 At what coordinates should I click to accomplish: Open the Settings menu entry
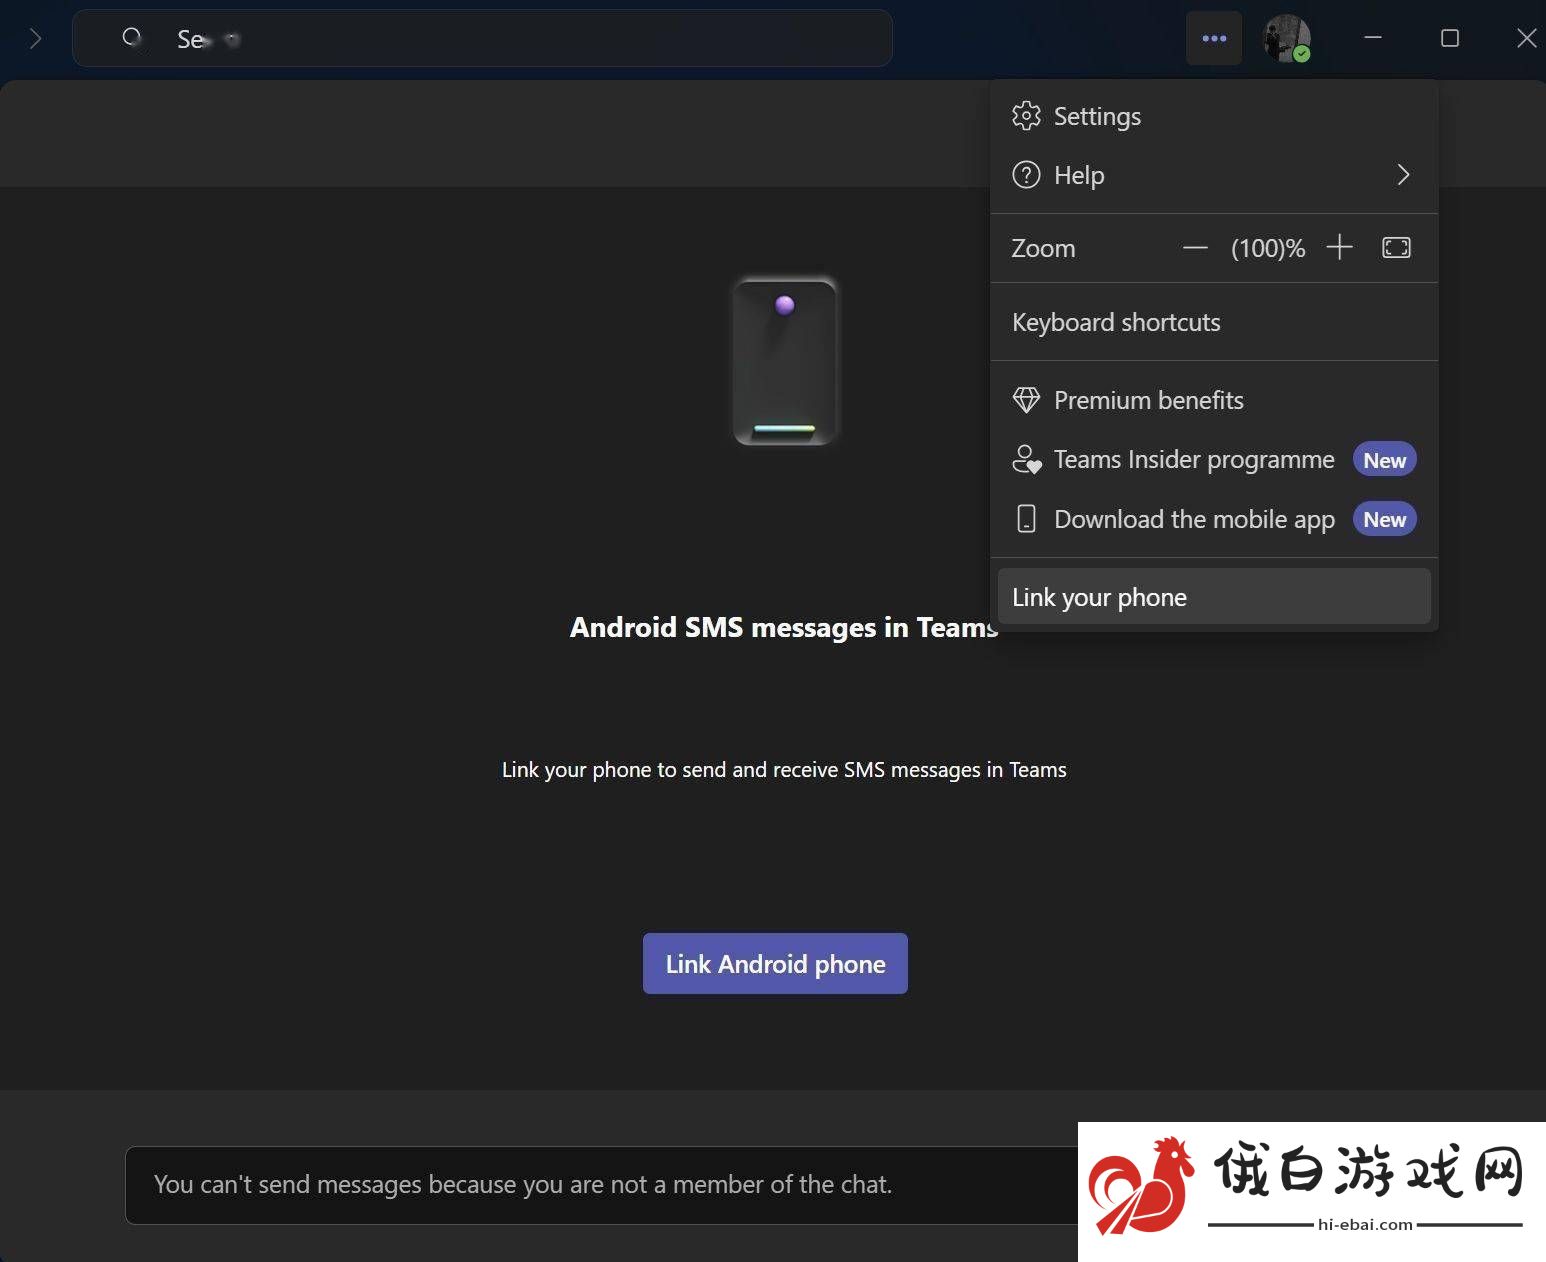(1214, 116)
